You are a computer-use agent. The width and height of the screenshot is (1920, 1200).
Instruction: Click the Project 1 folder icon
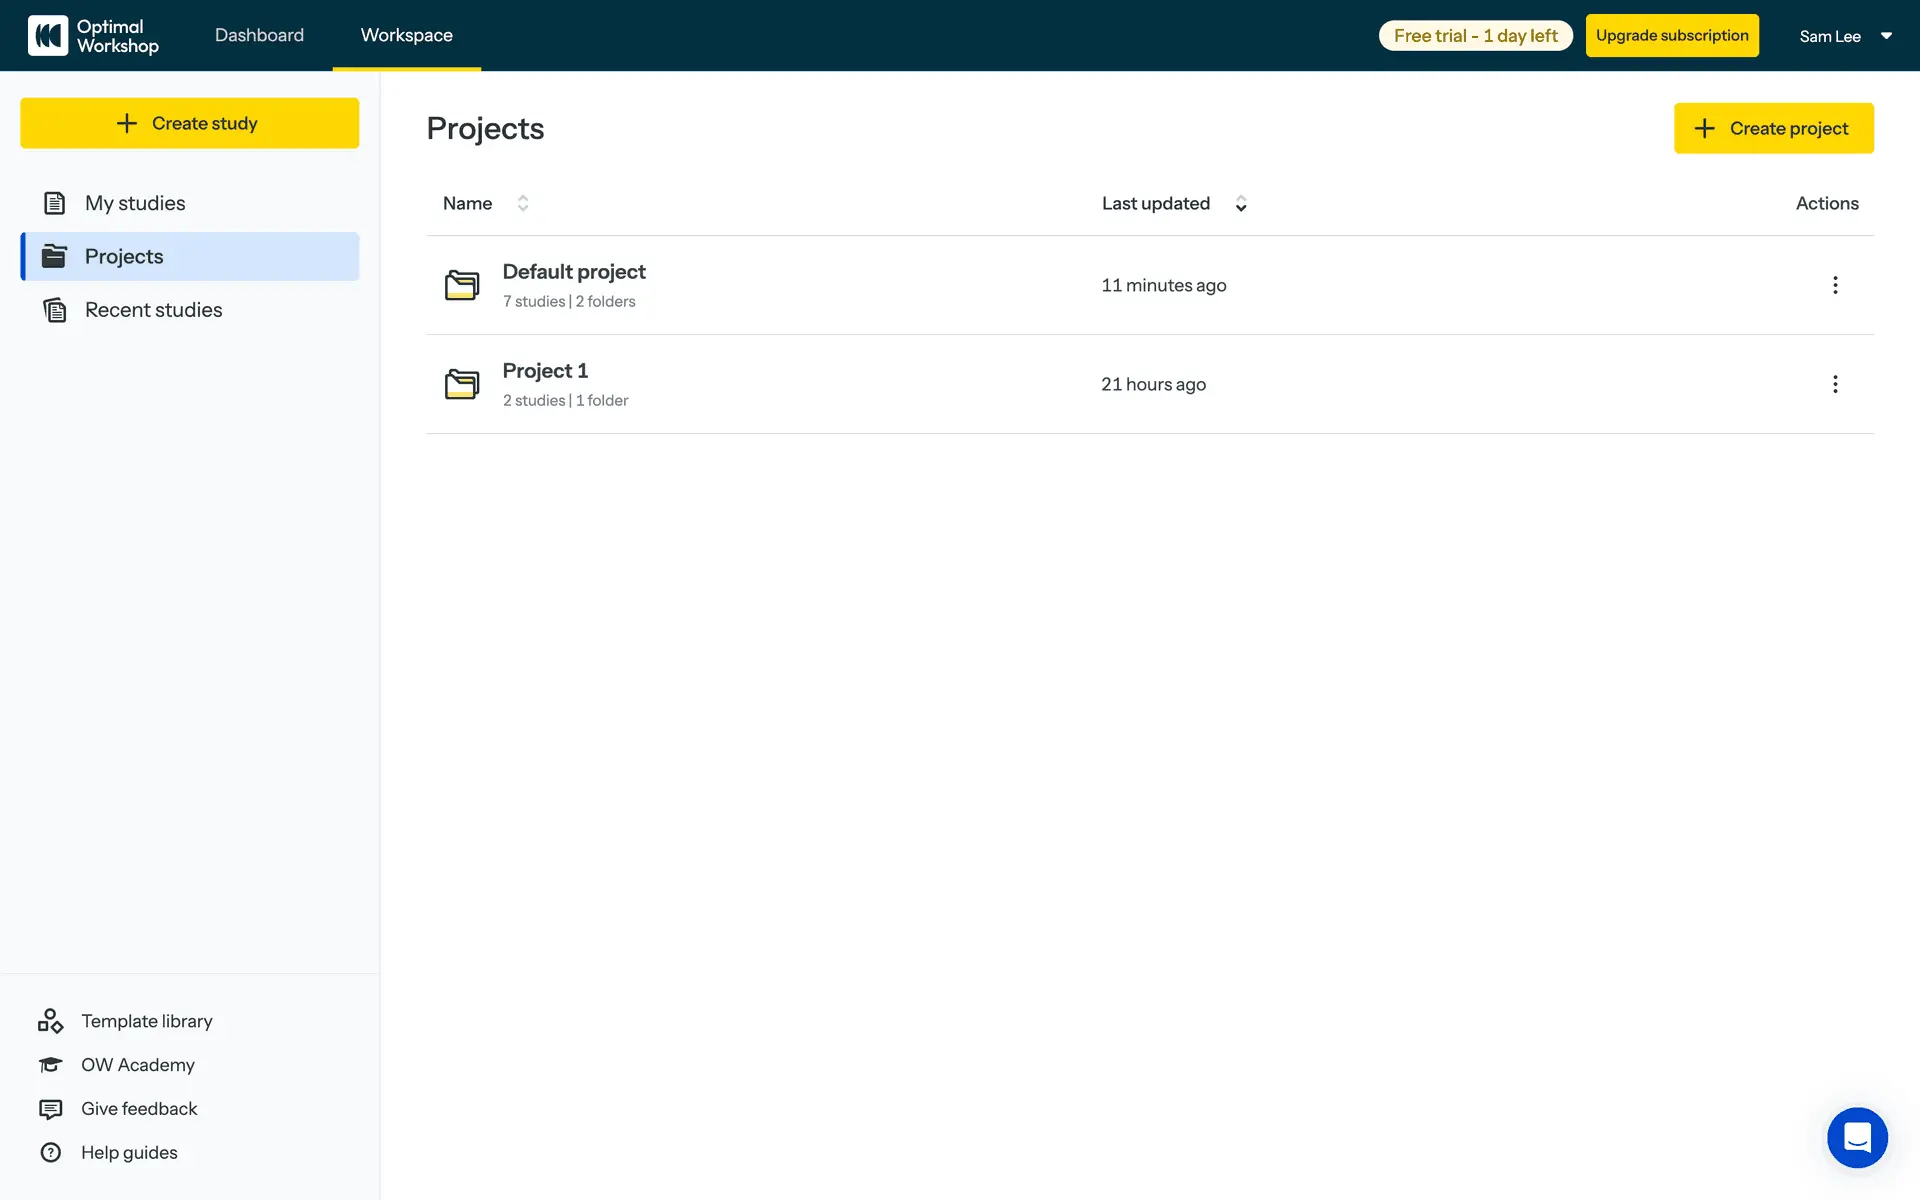[x=461, y=384]
